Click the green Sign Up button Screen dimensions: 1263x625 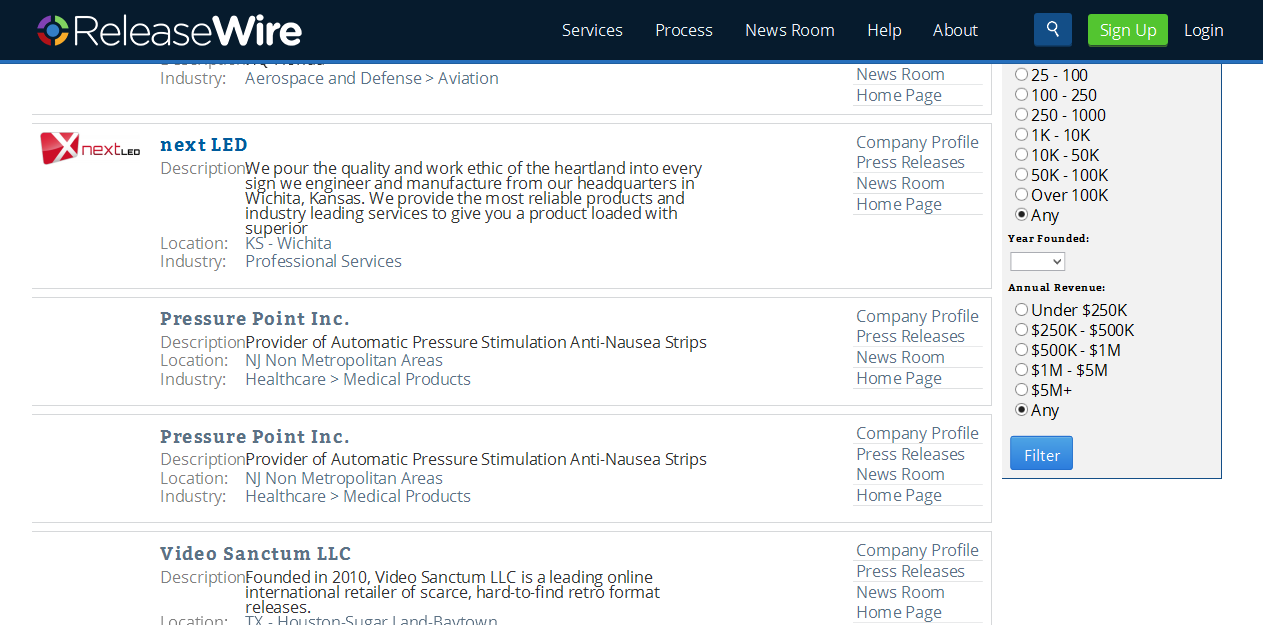[1128, 30]
